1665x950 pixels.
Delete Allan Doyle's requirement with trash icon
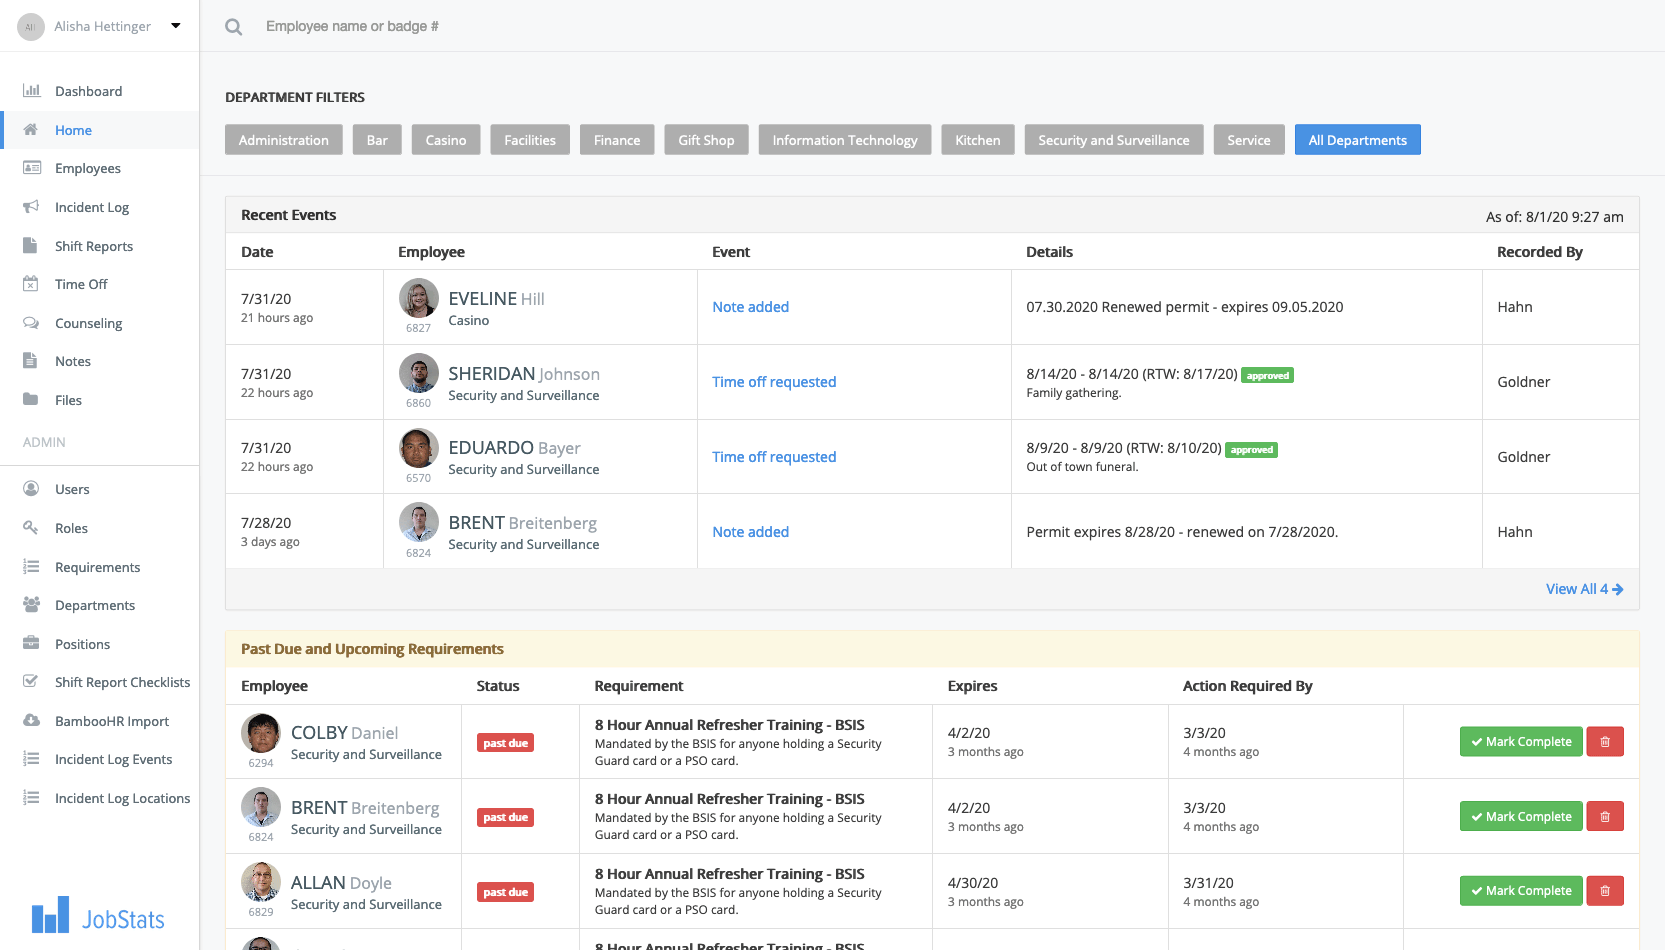(x=1605, y=891)
